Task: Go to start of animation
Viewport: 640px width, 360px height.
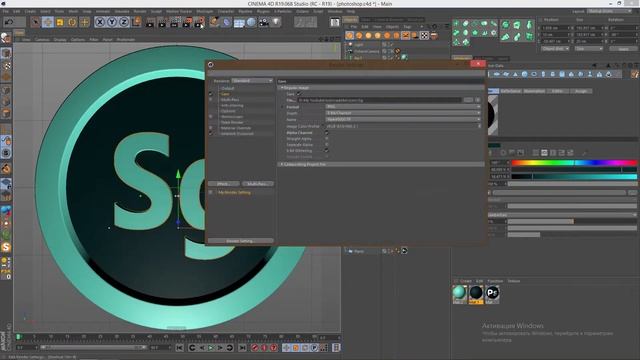Action: coord(179,348)
